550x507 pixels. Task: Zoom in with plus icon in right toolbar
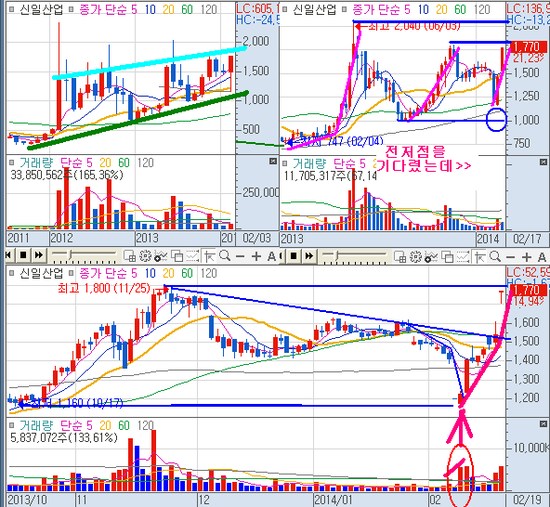(x=526, y=256)
